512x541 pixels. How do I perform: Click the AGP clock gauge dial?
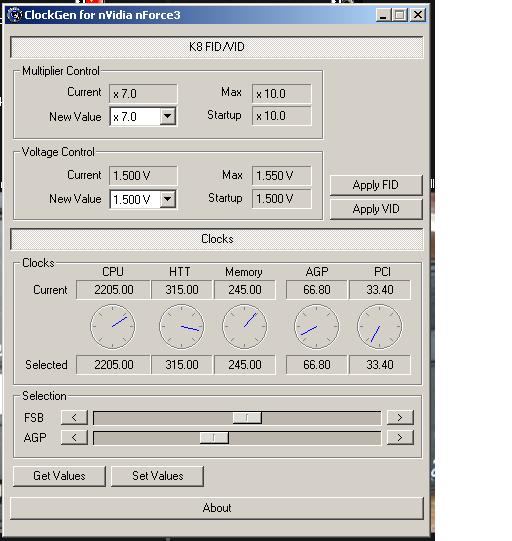pyautogui.click(x=316, y=326)
